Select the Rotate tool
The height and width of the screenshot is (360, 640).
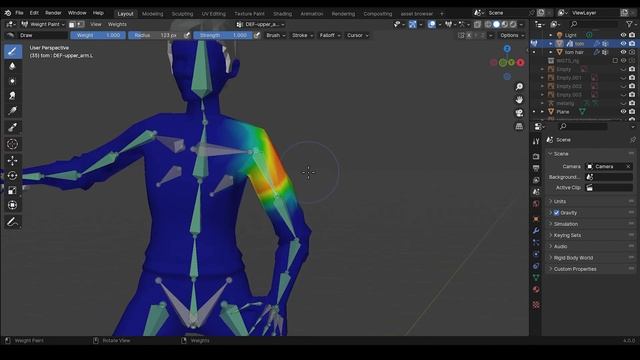12,176
